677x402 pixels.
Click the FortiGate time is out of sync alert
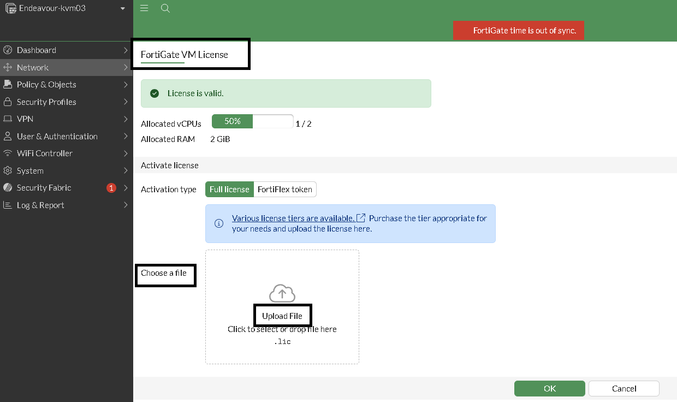pos(519,30)
